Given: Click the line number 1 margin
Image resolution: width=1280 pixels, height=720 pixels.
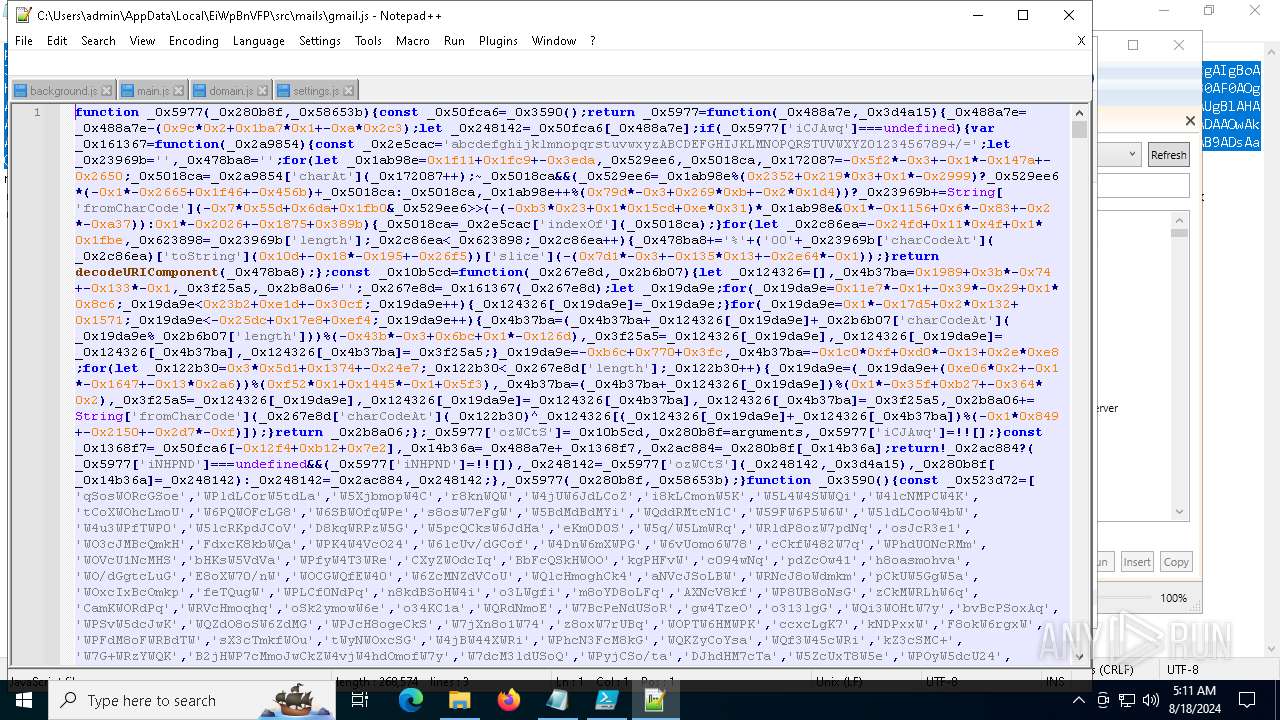Looking at the screenshot, I should [37, 112].
